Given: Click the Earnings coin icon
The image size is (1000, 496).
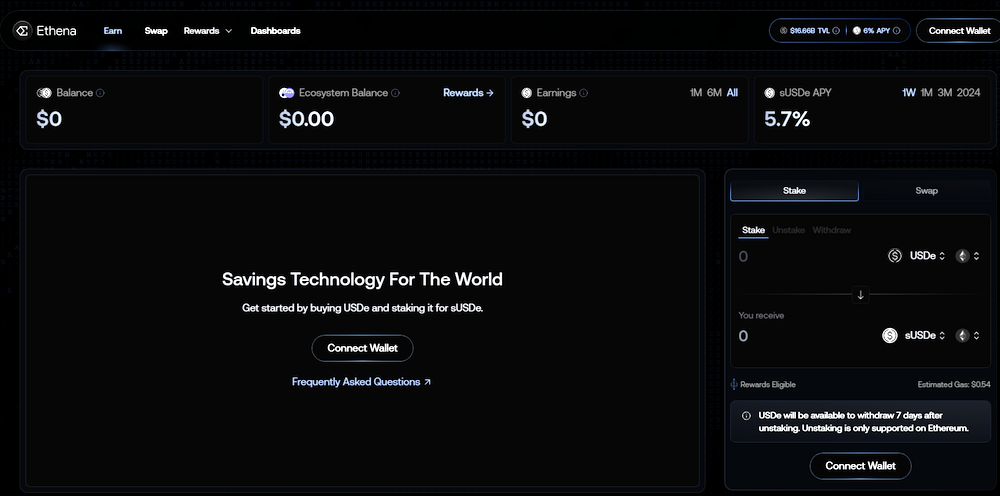Looking at the screenshot, I should (x=527, y=93).
